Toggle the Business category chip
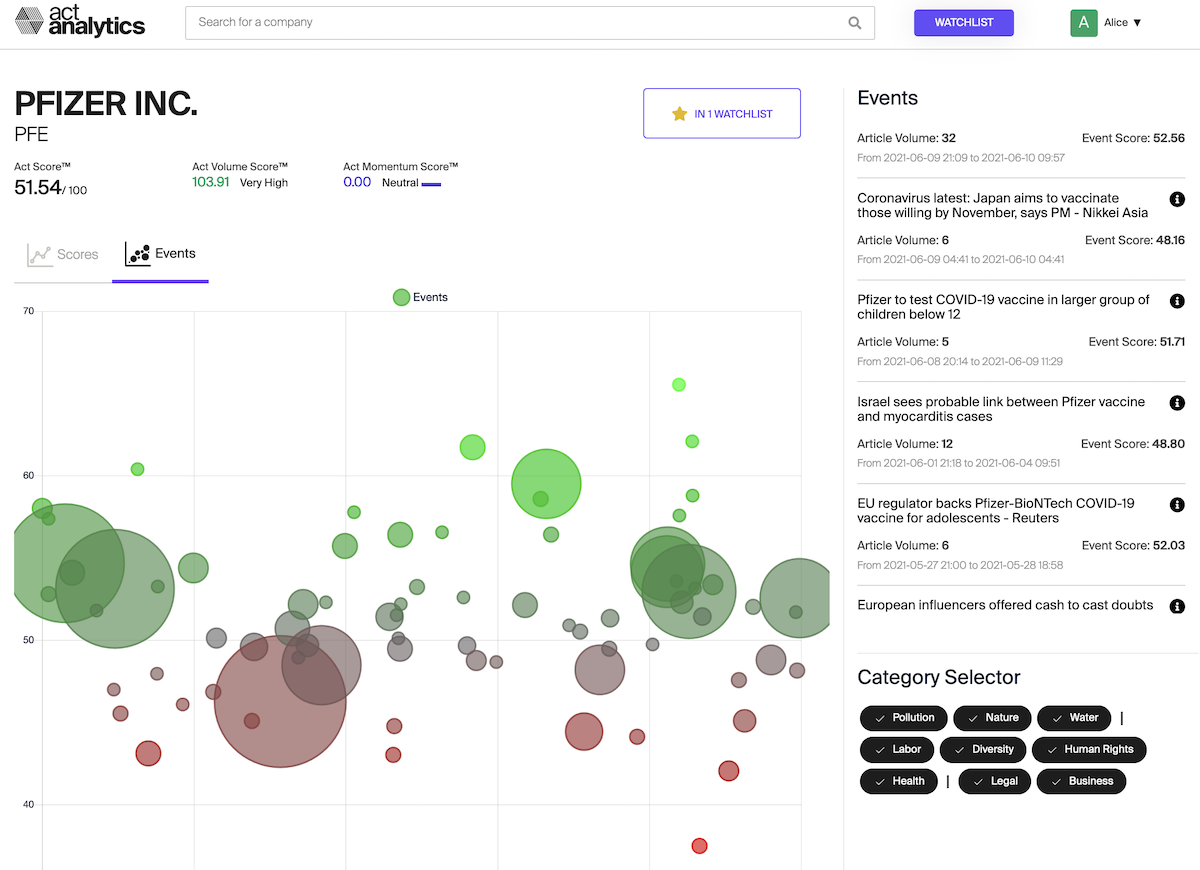1200x870 pixels. (1081, 781)
